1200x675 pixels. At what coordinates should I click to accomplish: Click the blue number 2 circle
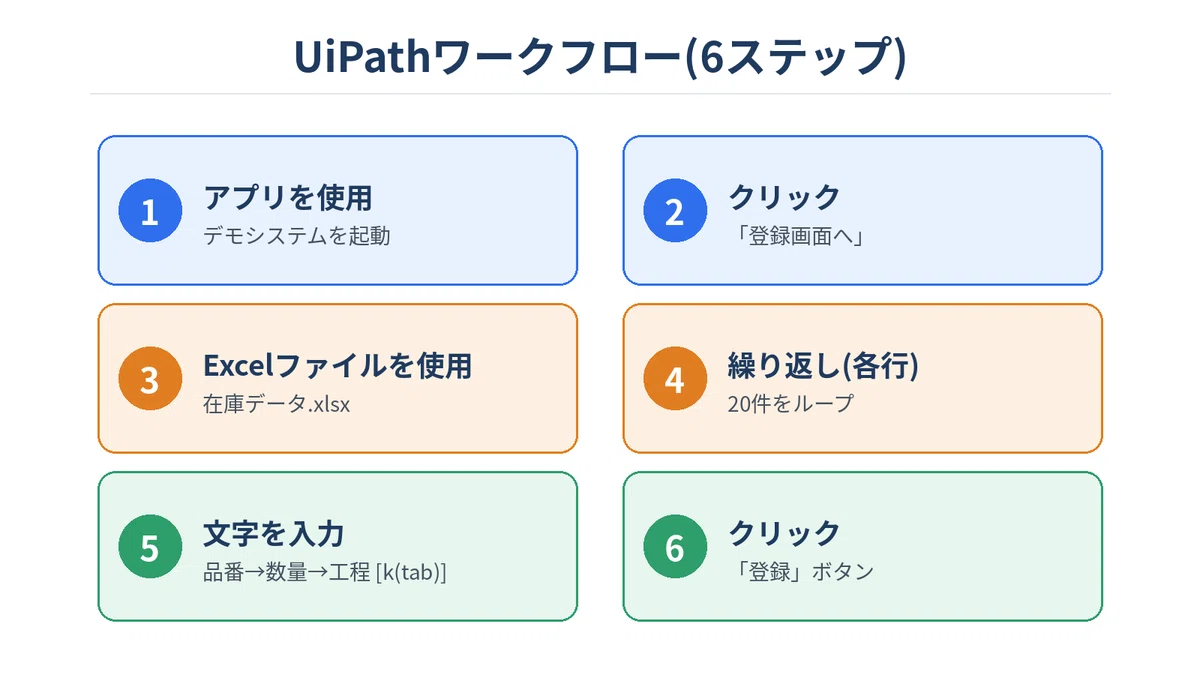675,211
